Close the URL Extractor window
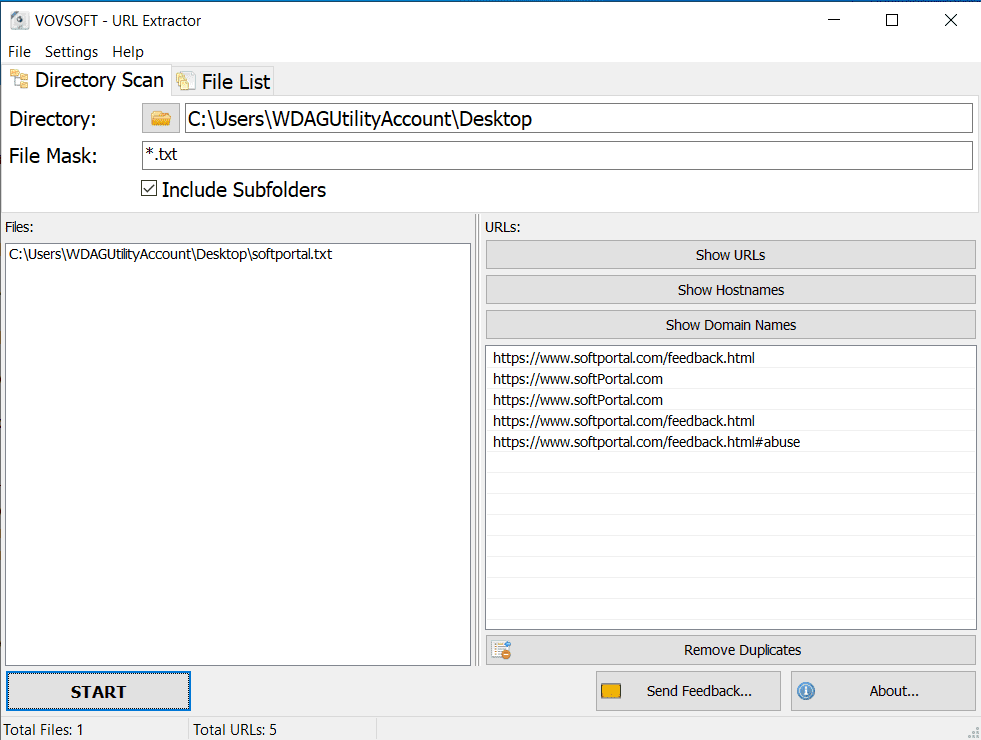This screenshot has height=740, width=981. click(950, 20)
